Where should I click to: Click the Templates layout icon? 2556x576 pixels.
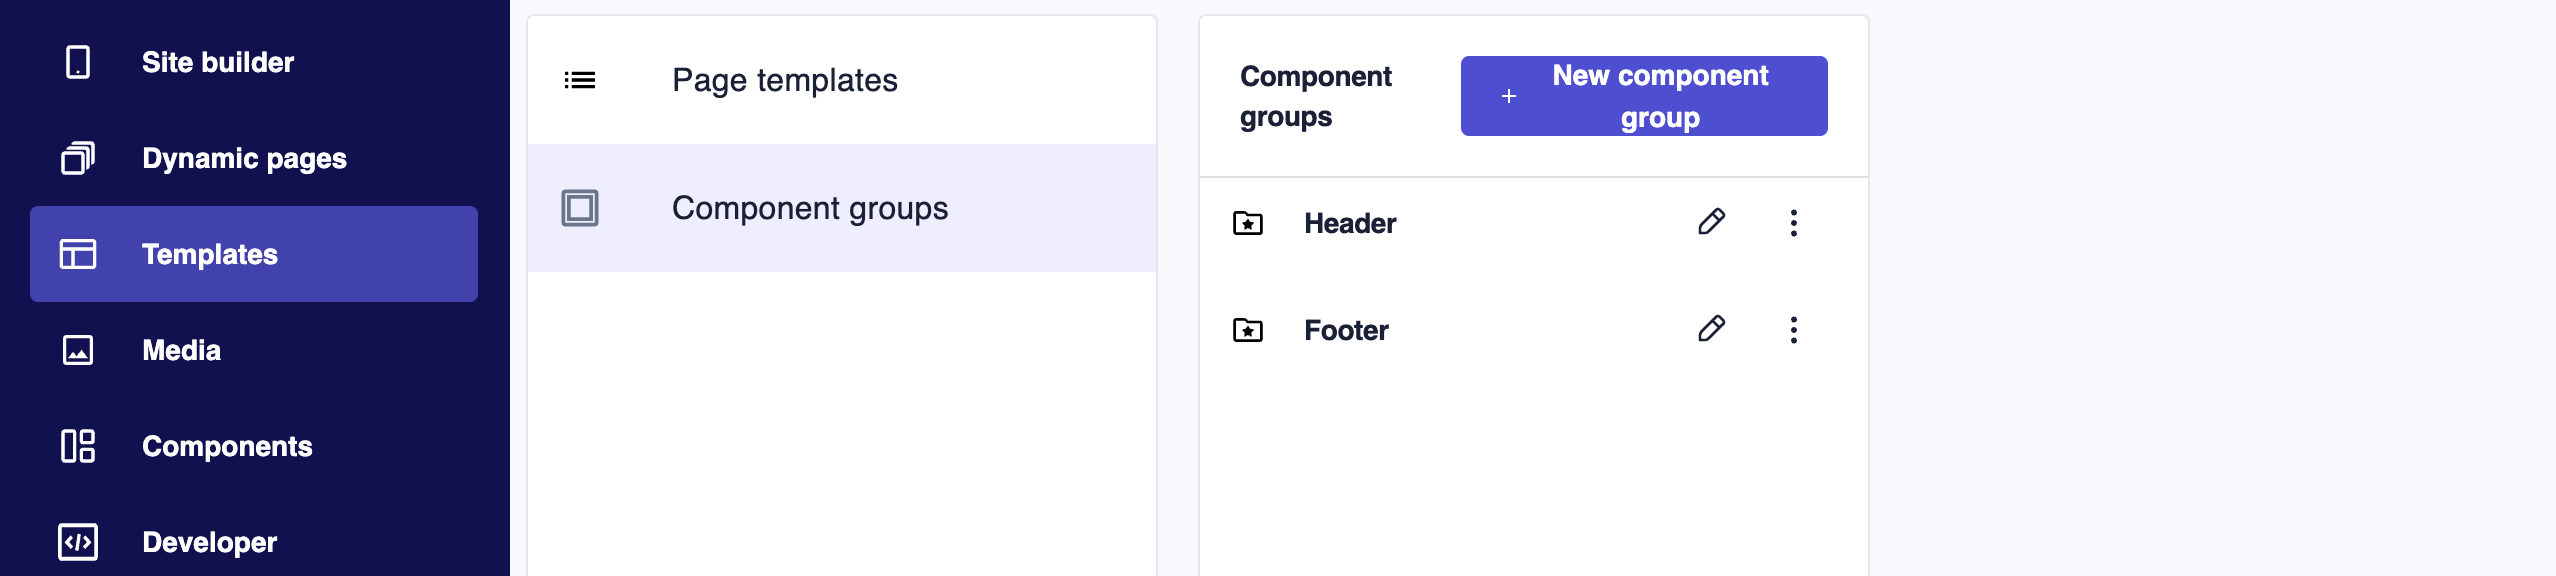[78, 254]
